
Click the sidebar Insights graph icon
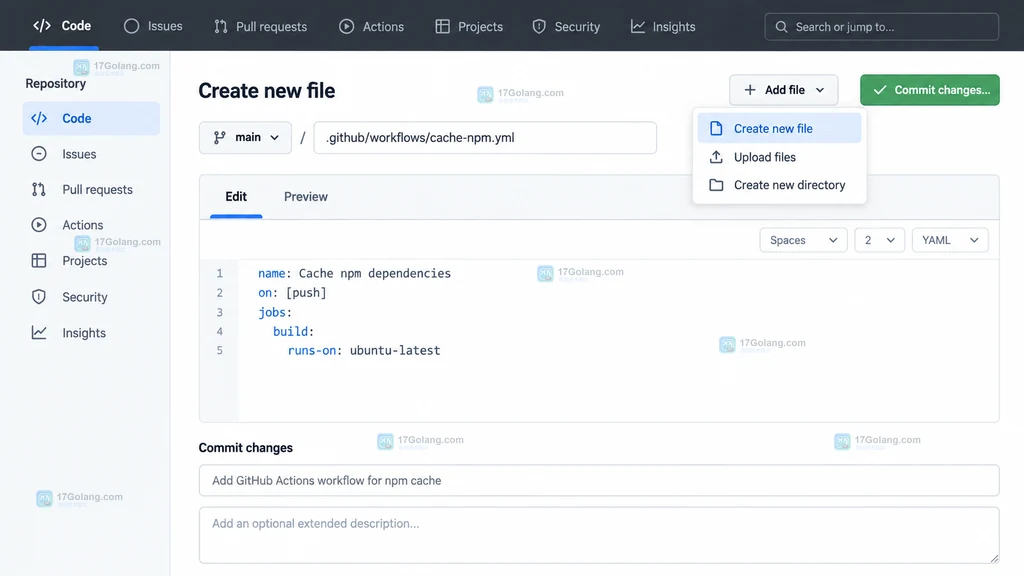(39, 332)
